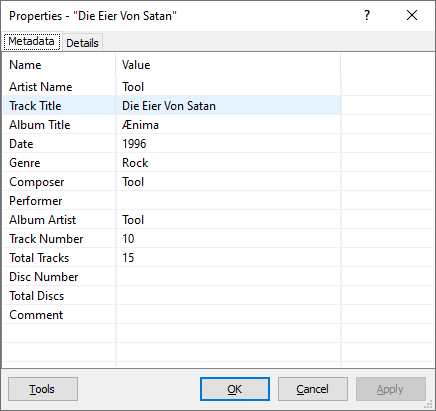Click the empty Performer value field

[228, 201]
